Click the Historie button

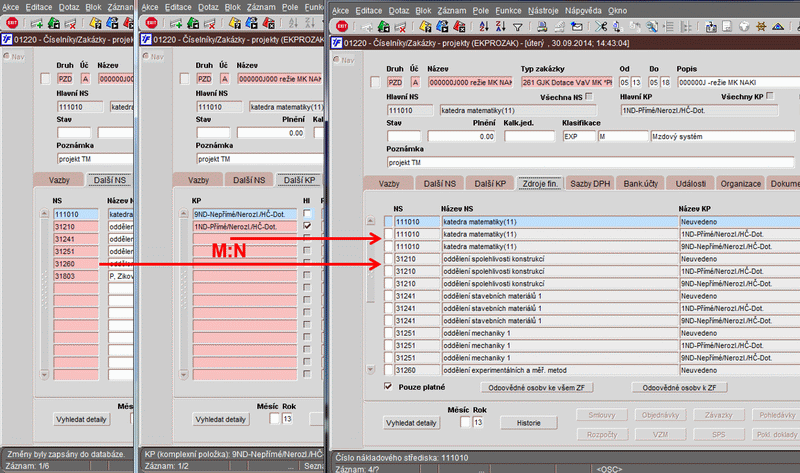click(529, 422)
